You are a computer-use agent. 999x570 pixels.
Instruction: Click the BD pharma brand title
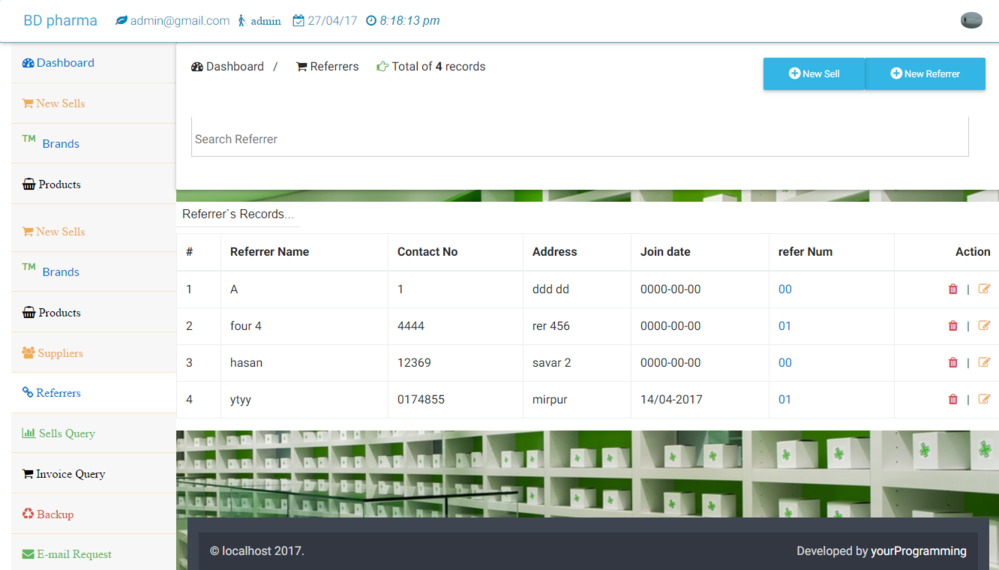(60, 21)
